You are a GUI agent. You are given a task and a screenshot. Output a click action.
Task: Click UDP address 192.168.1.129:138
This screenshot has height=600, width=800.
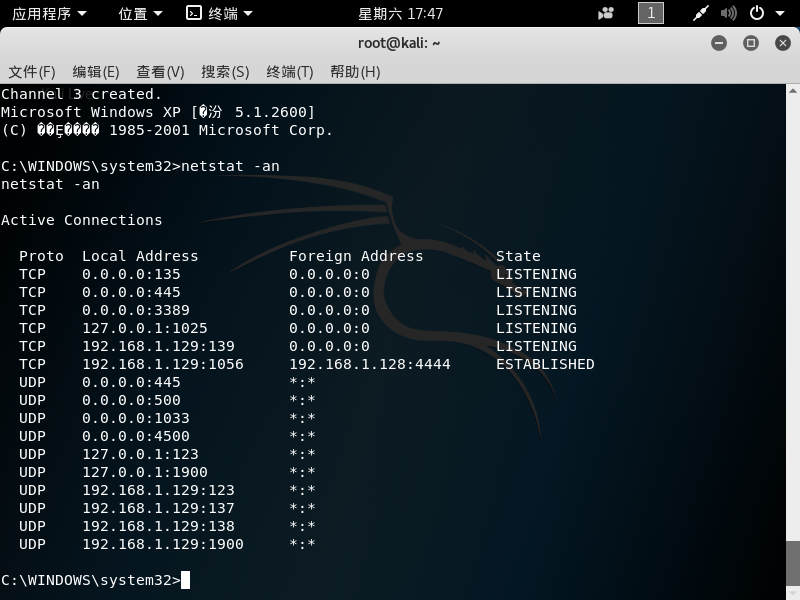[158, 526]
